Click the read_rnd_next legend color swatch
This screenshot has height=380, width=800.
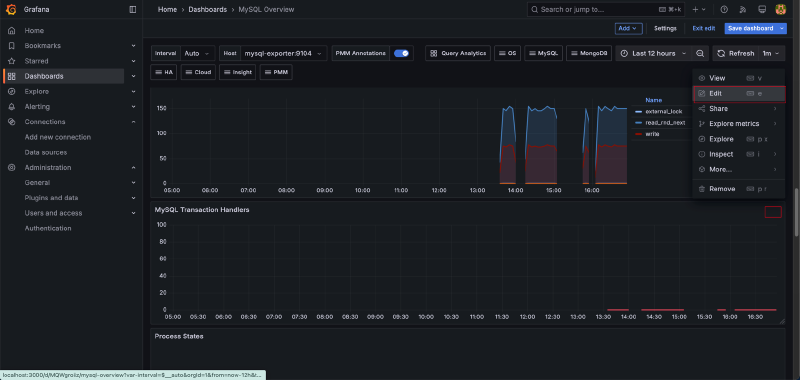pos(638,122)
